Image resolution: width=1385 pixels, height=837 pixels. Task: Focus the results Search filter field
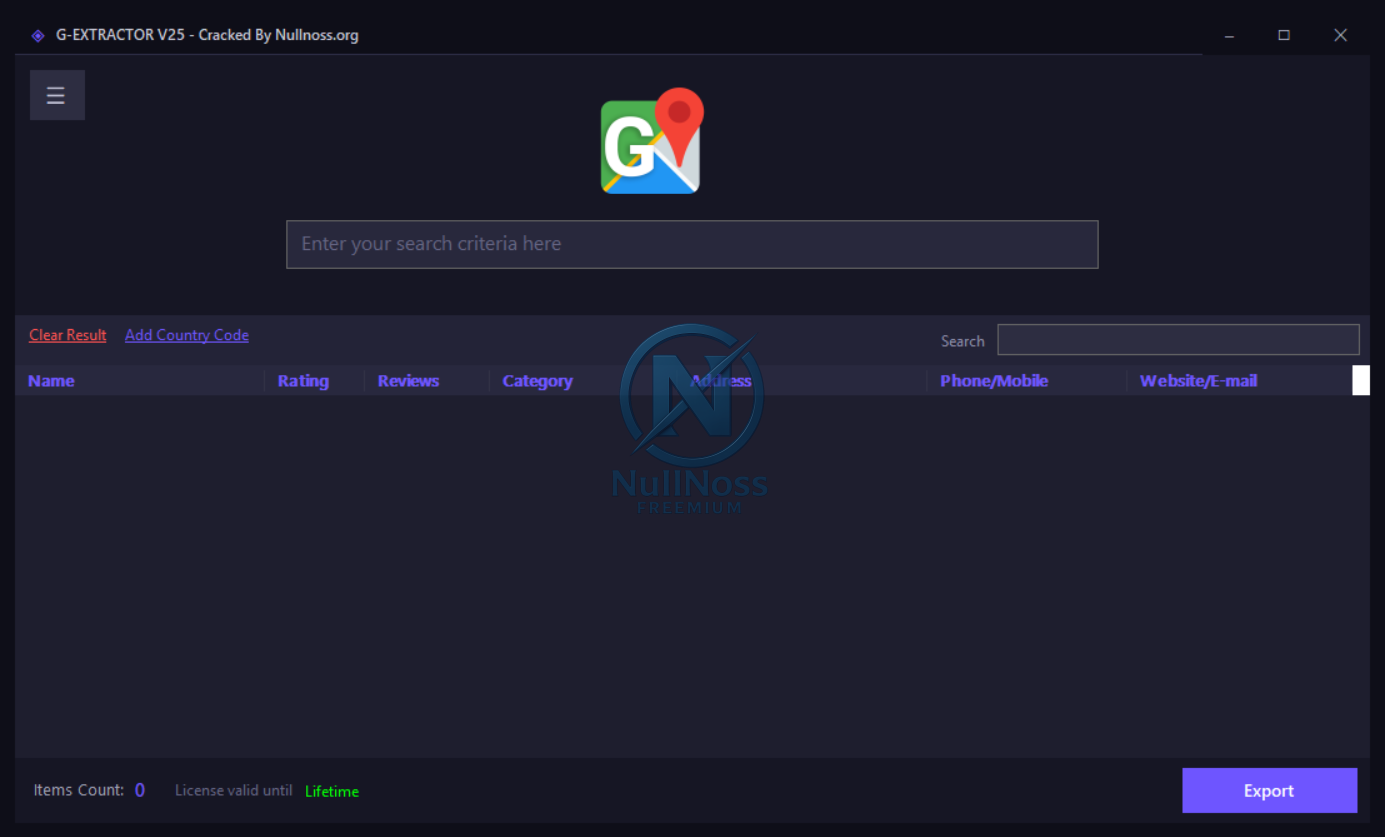point(1178,340)
